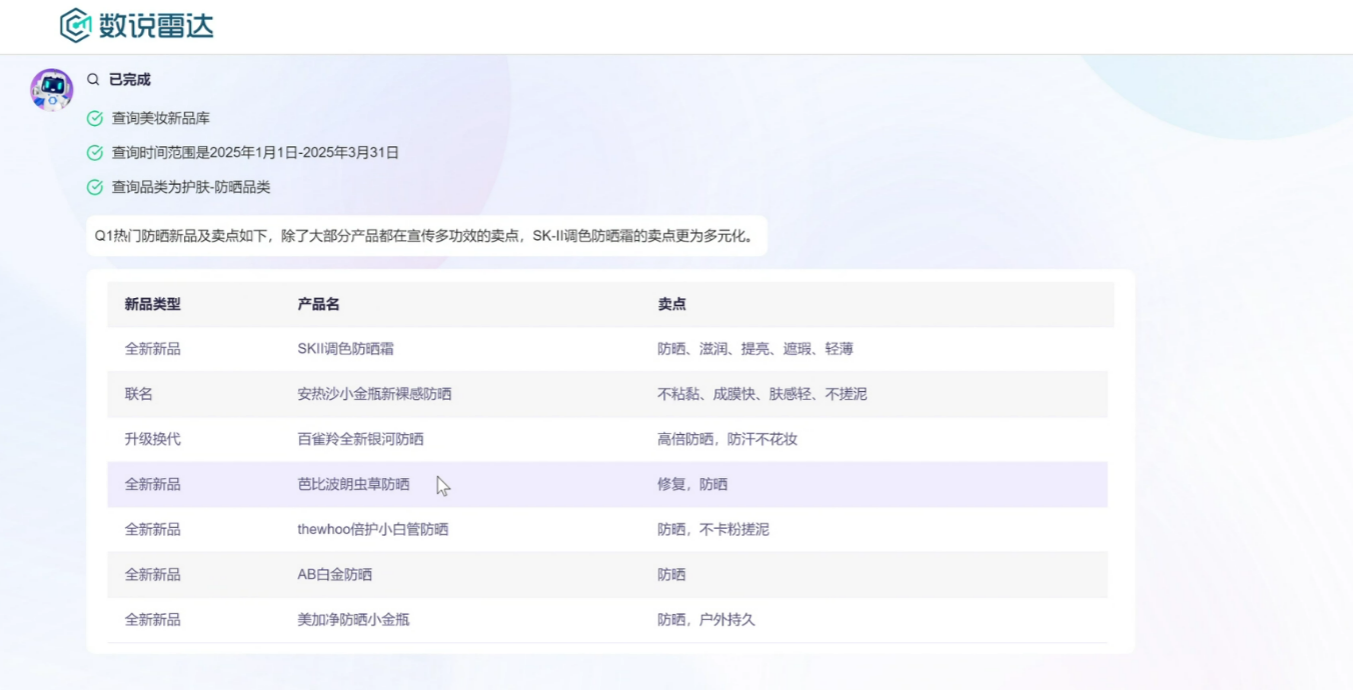Select the 查询时间范围是2025年1月1日-2025年3月31日 step
Image resolution: width=1353 pixels, height=690 pixels.
pos(255,153)
